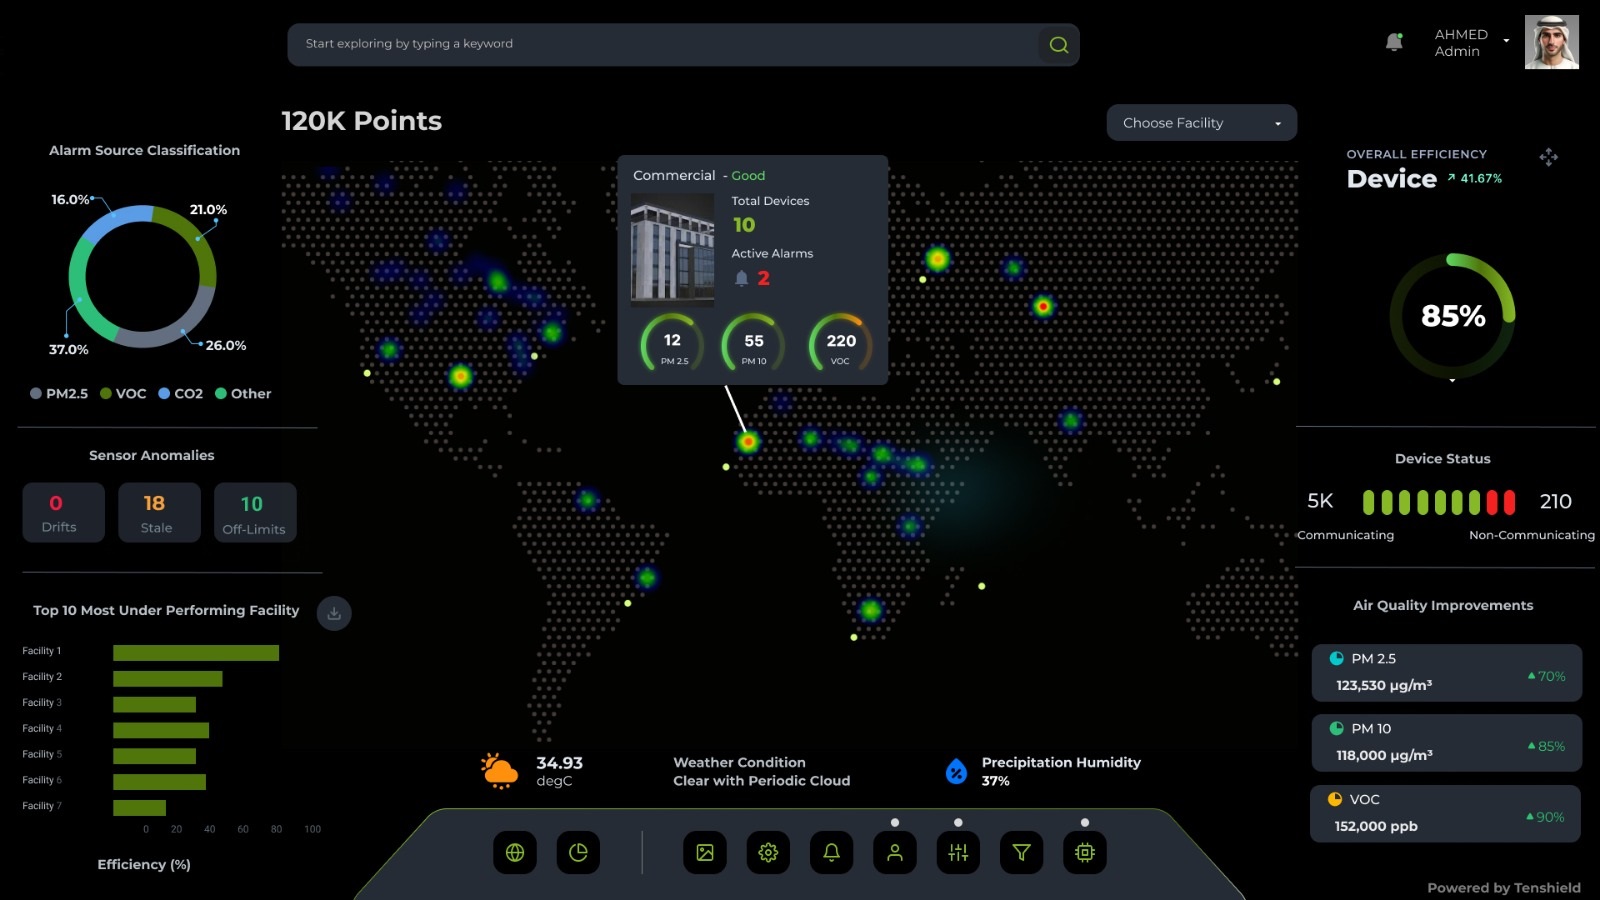This screenshot has height=900, width=1600.
Task: Click the globe icon in bottom dock
Action: [x=515, y=853]
